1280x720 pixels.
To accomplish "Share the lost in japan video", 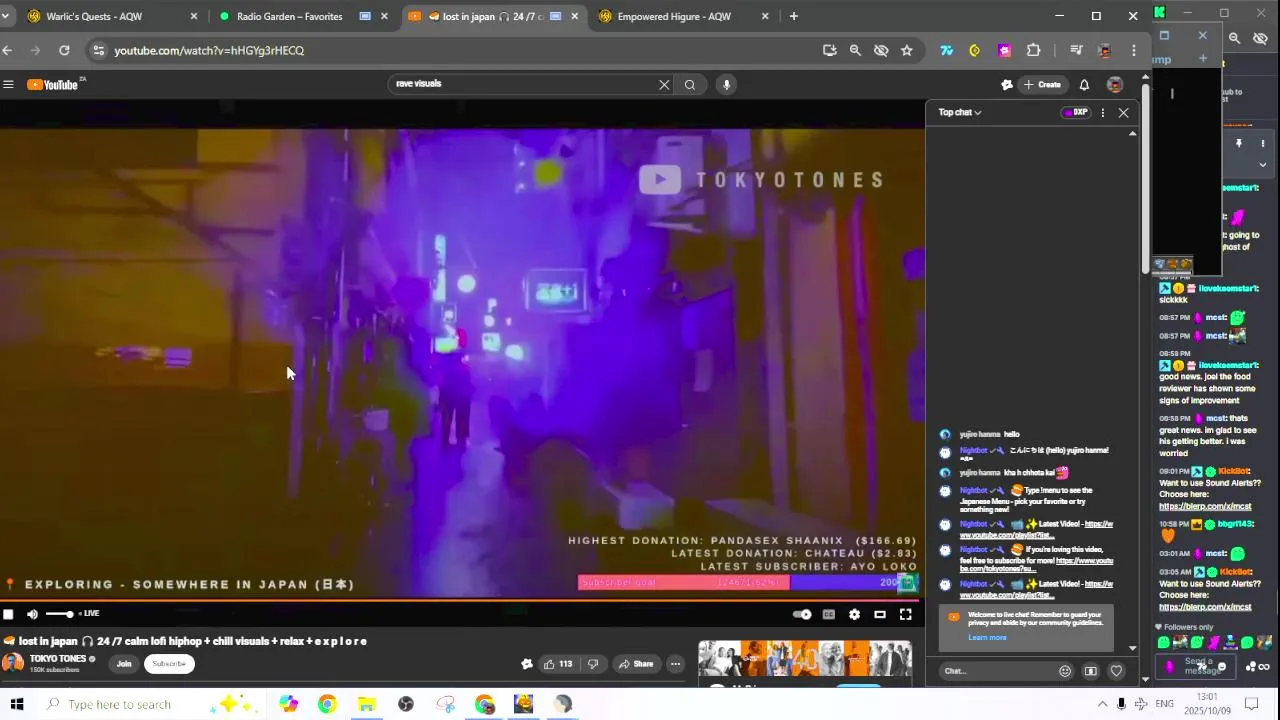I will 636,664.
